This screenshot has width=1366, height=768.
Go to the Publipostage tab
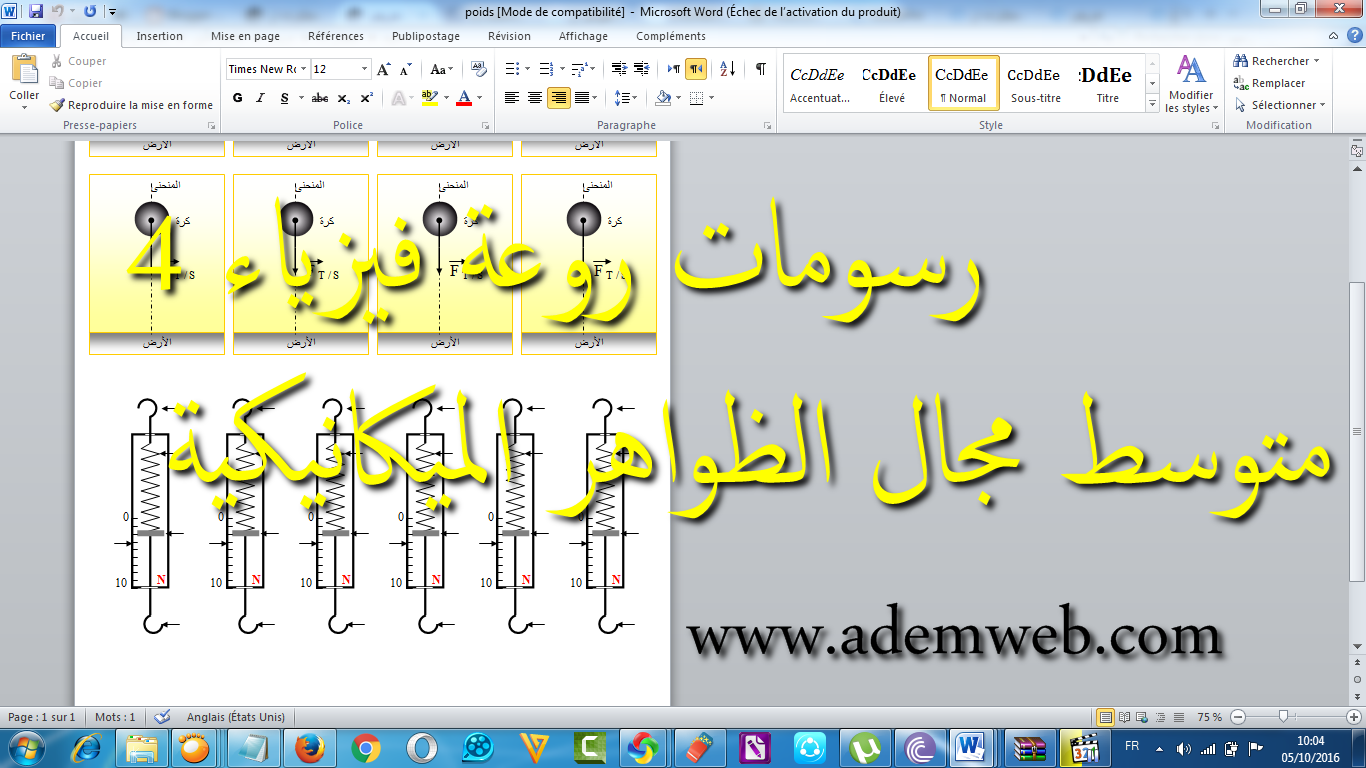click(x=426, y=36)
